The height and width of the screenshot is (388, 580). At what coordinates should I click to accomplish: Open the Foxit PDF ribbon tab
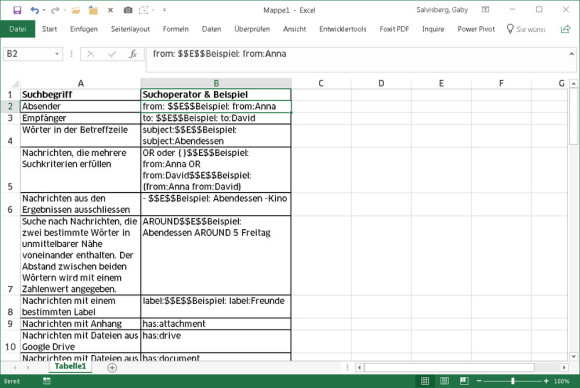[394, 29]
